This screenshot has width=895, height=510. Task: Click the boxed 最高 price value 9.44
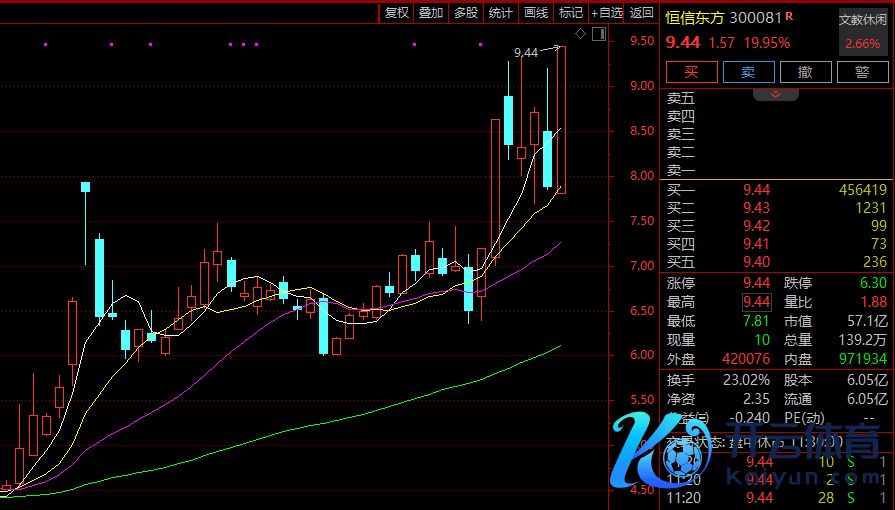(x=756, y=302)
